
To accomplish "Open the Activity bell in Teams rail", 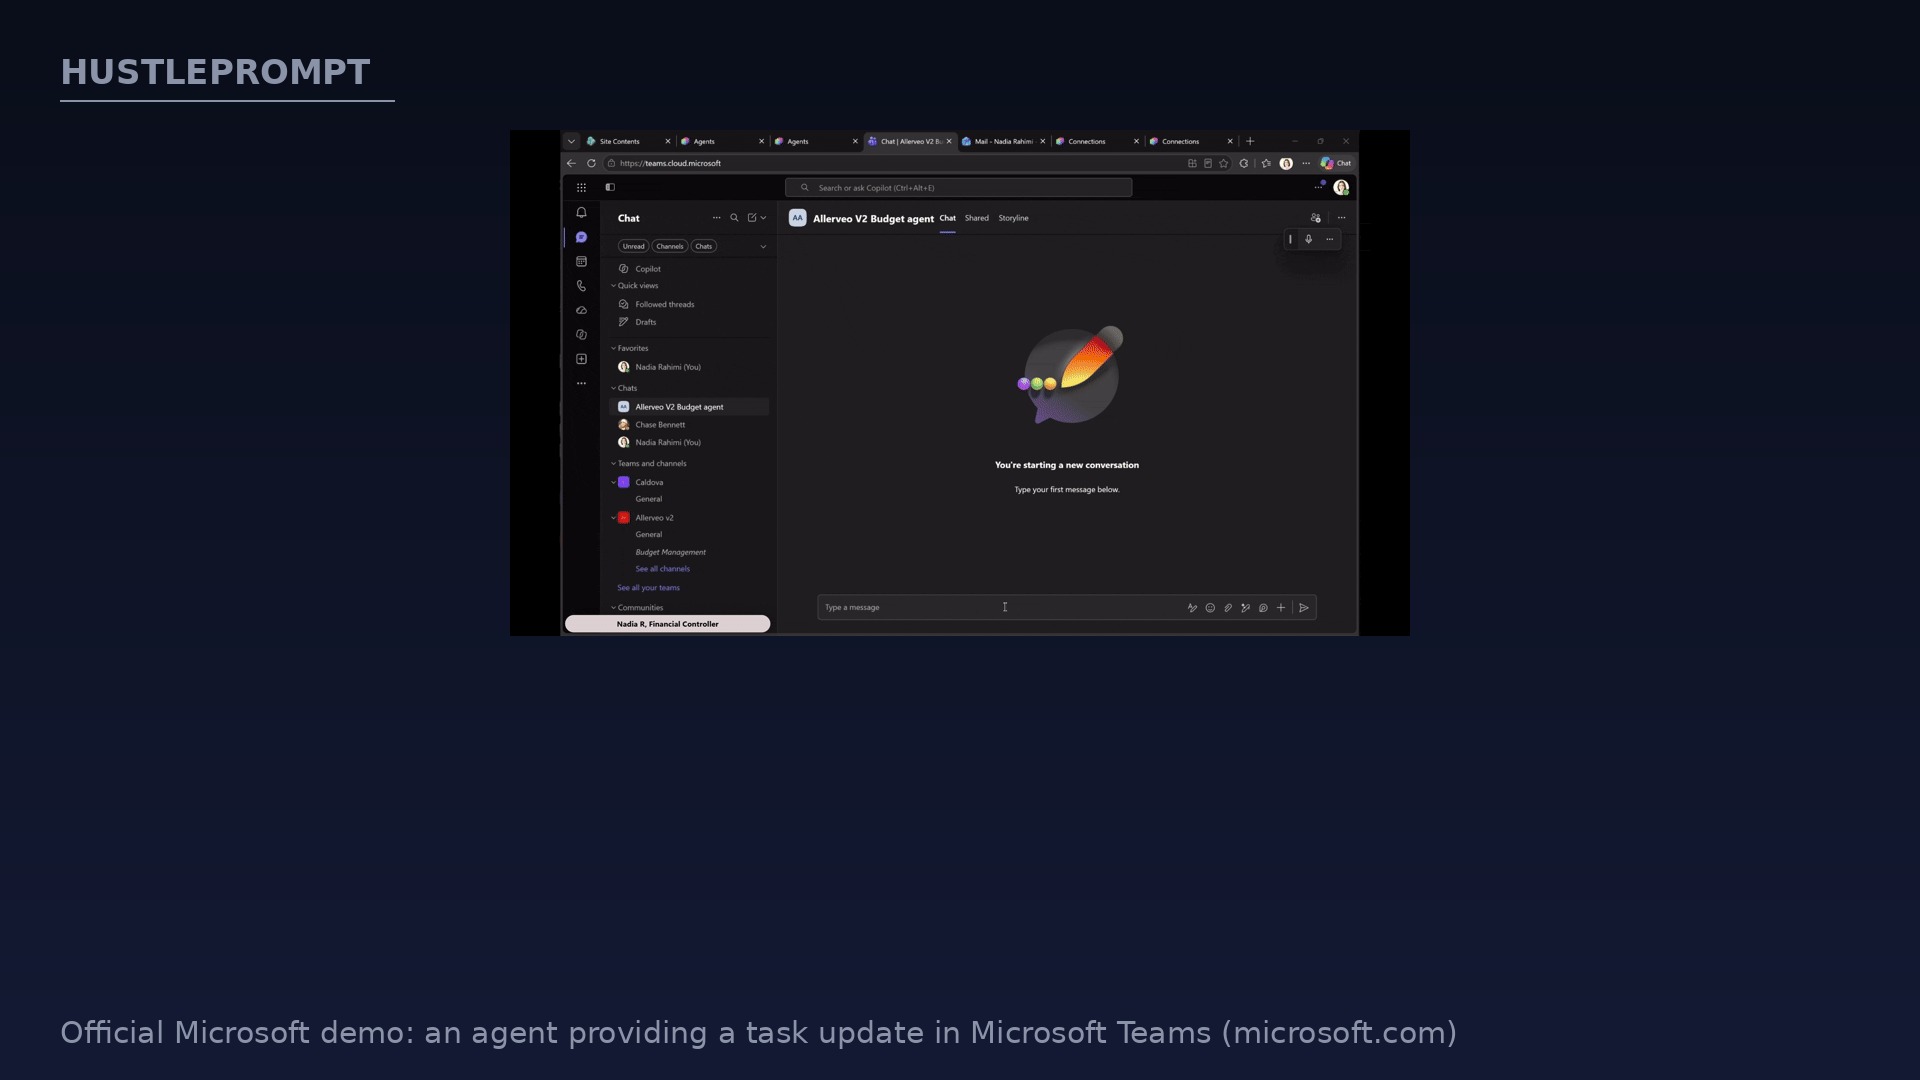I will click(581, 213).
